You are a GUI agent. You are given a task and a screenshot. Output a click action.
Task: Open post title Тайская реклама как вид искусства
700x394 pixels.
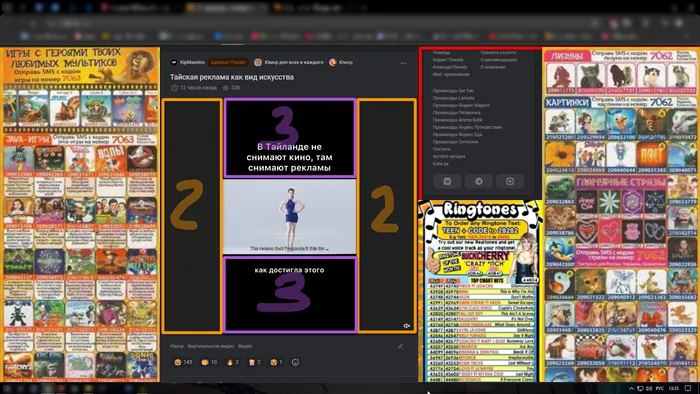point(232,77)
